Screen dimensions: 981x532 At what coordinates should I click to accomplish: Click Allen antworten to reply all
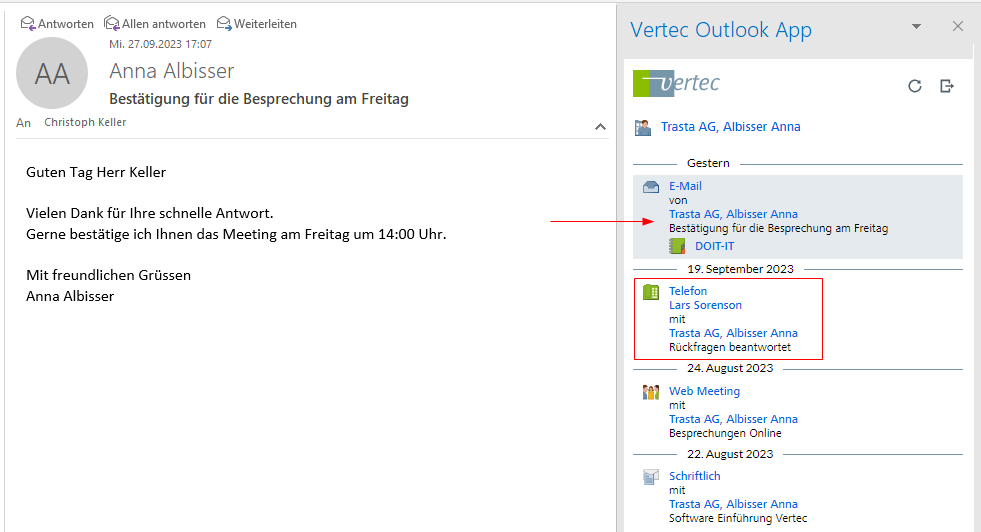(x=155, y=23)
